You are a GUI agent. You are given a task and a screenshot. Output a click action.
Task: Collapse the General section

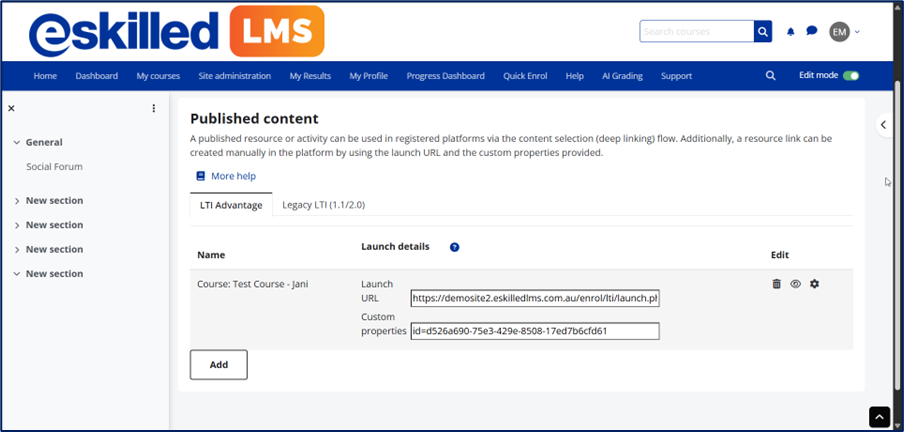[17, 143]
